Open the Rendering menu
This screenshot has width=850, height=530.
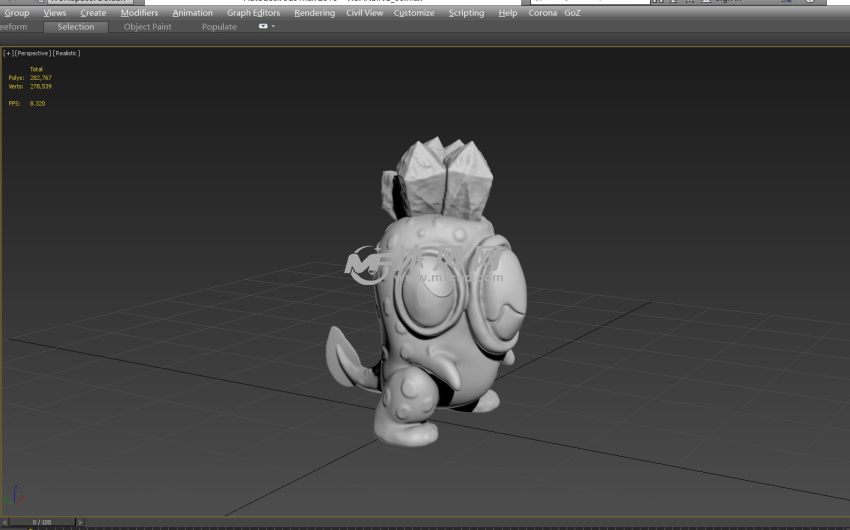(x=314, y=13)
